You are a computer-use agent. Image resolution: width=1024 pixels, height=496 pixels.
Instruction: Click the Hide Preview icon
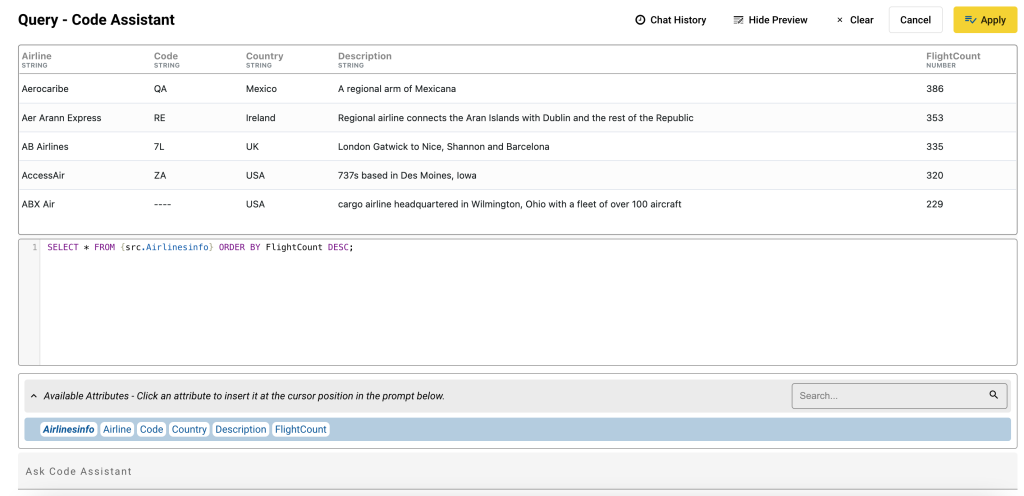click(x=738, y=20)
